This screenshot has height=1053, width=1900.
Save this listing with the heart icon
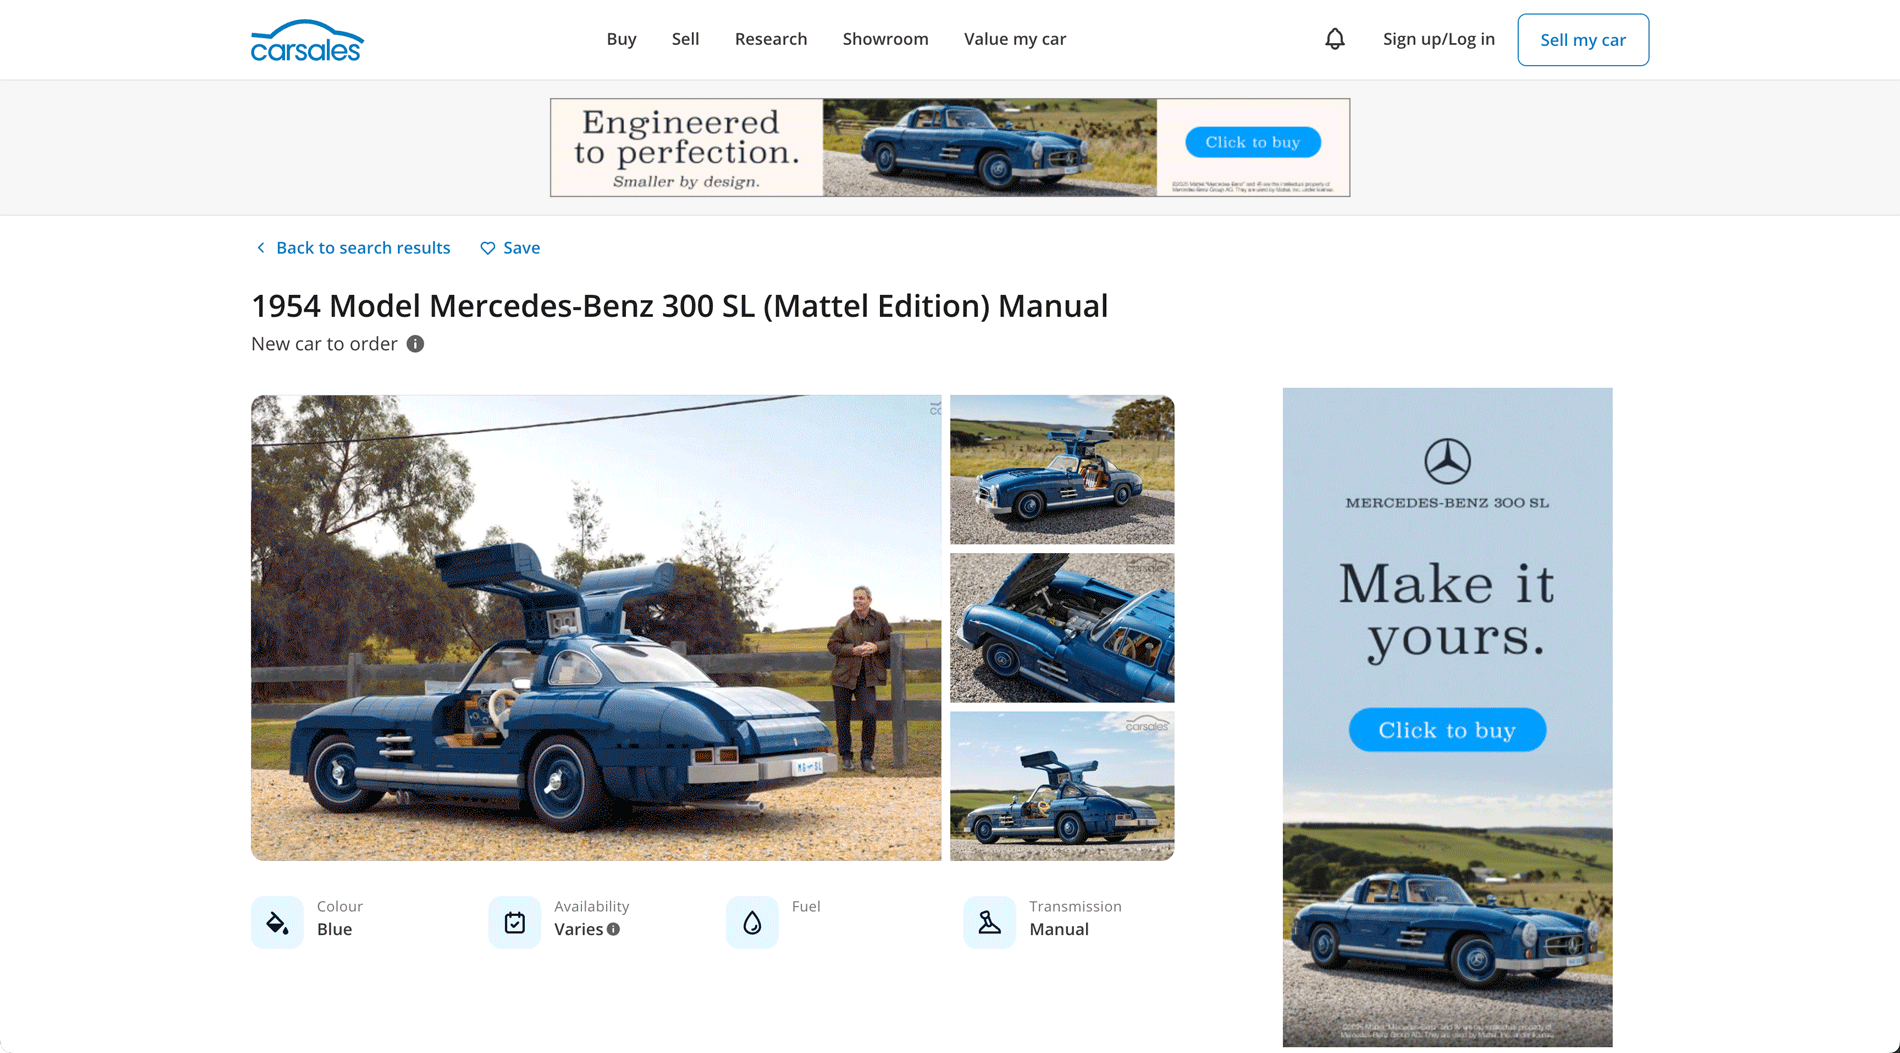pyautogui.click(x=487, y=247)
